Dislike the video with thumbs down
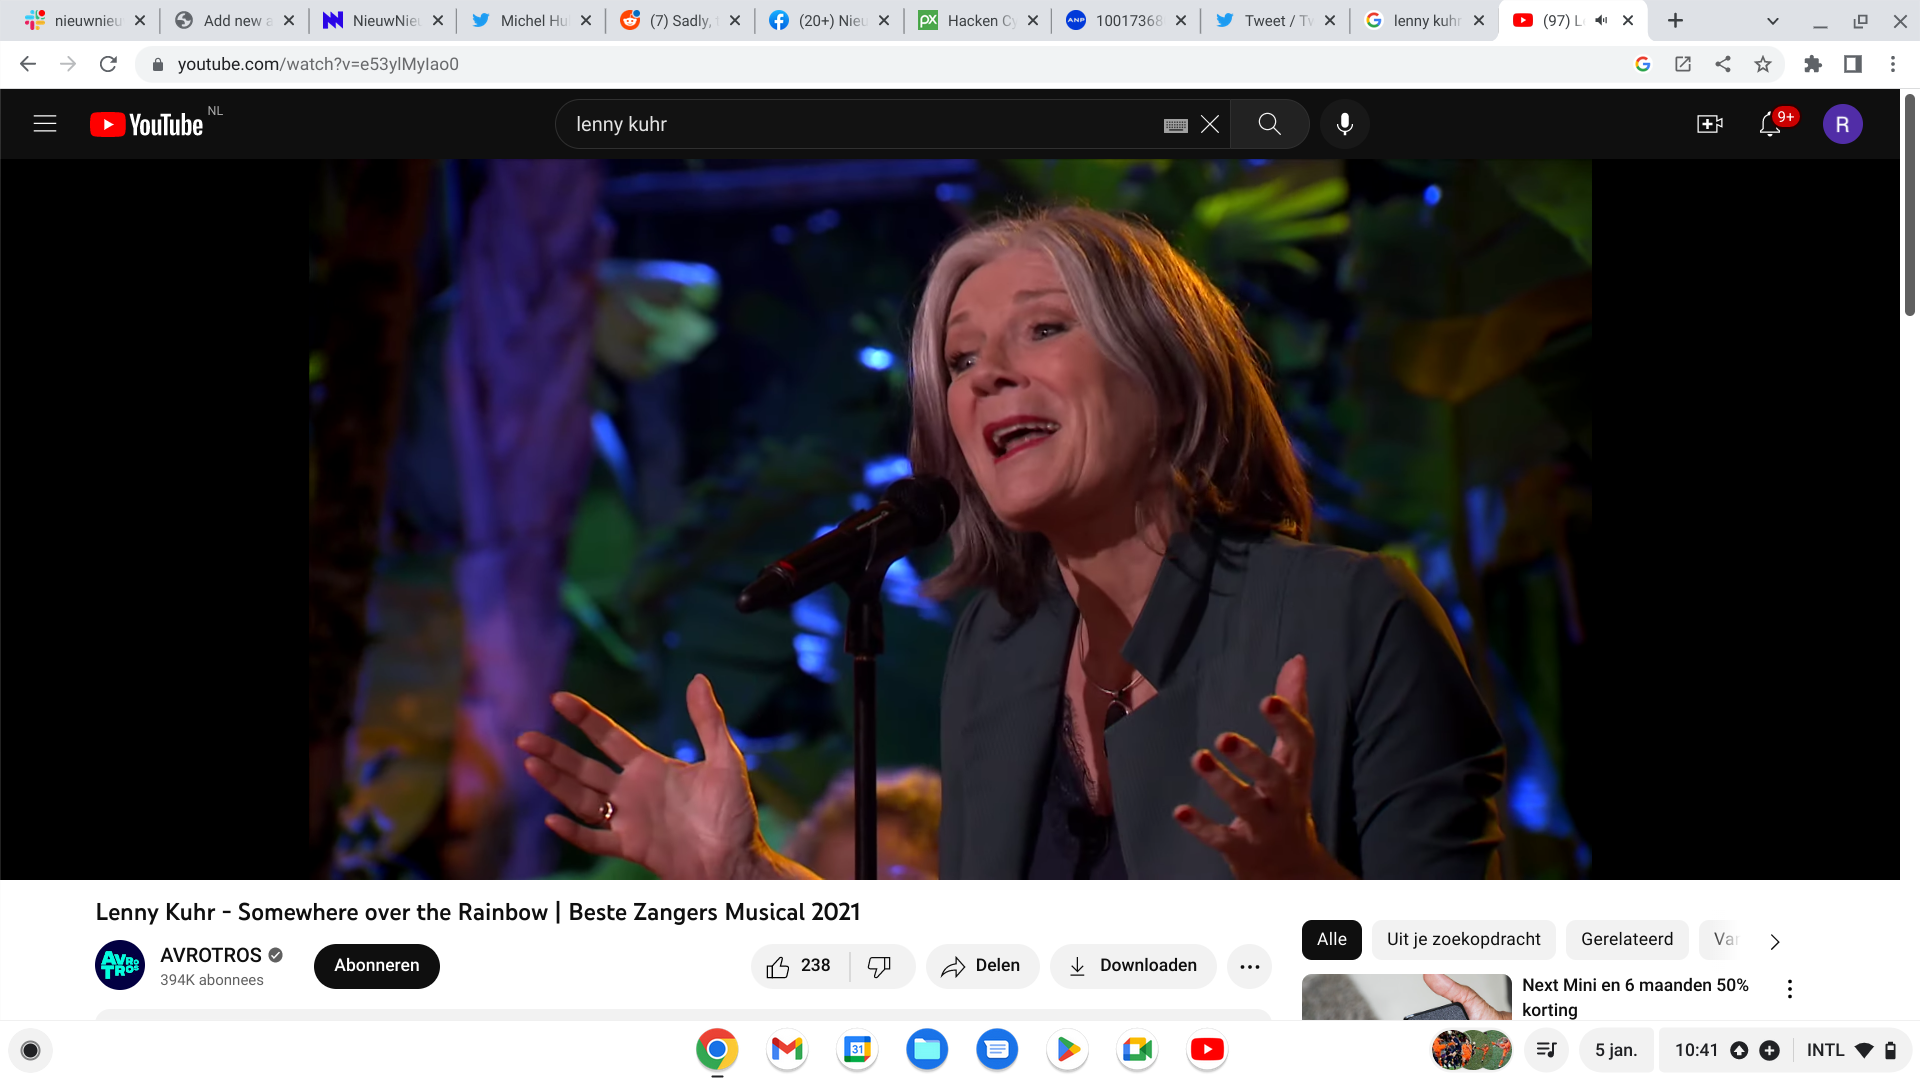This screenshot has height=1080, width=1920. point(880,966)
